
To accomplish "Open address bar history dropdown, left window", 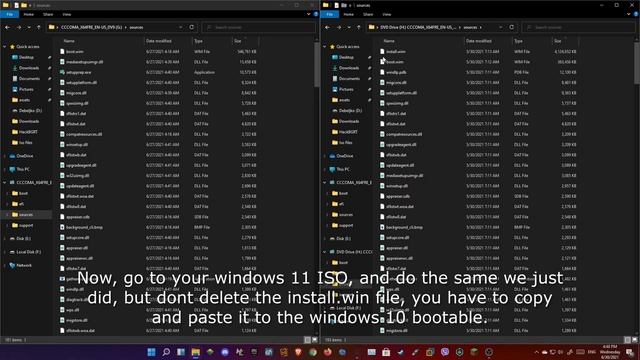I will (180, 27).
